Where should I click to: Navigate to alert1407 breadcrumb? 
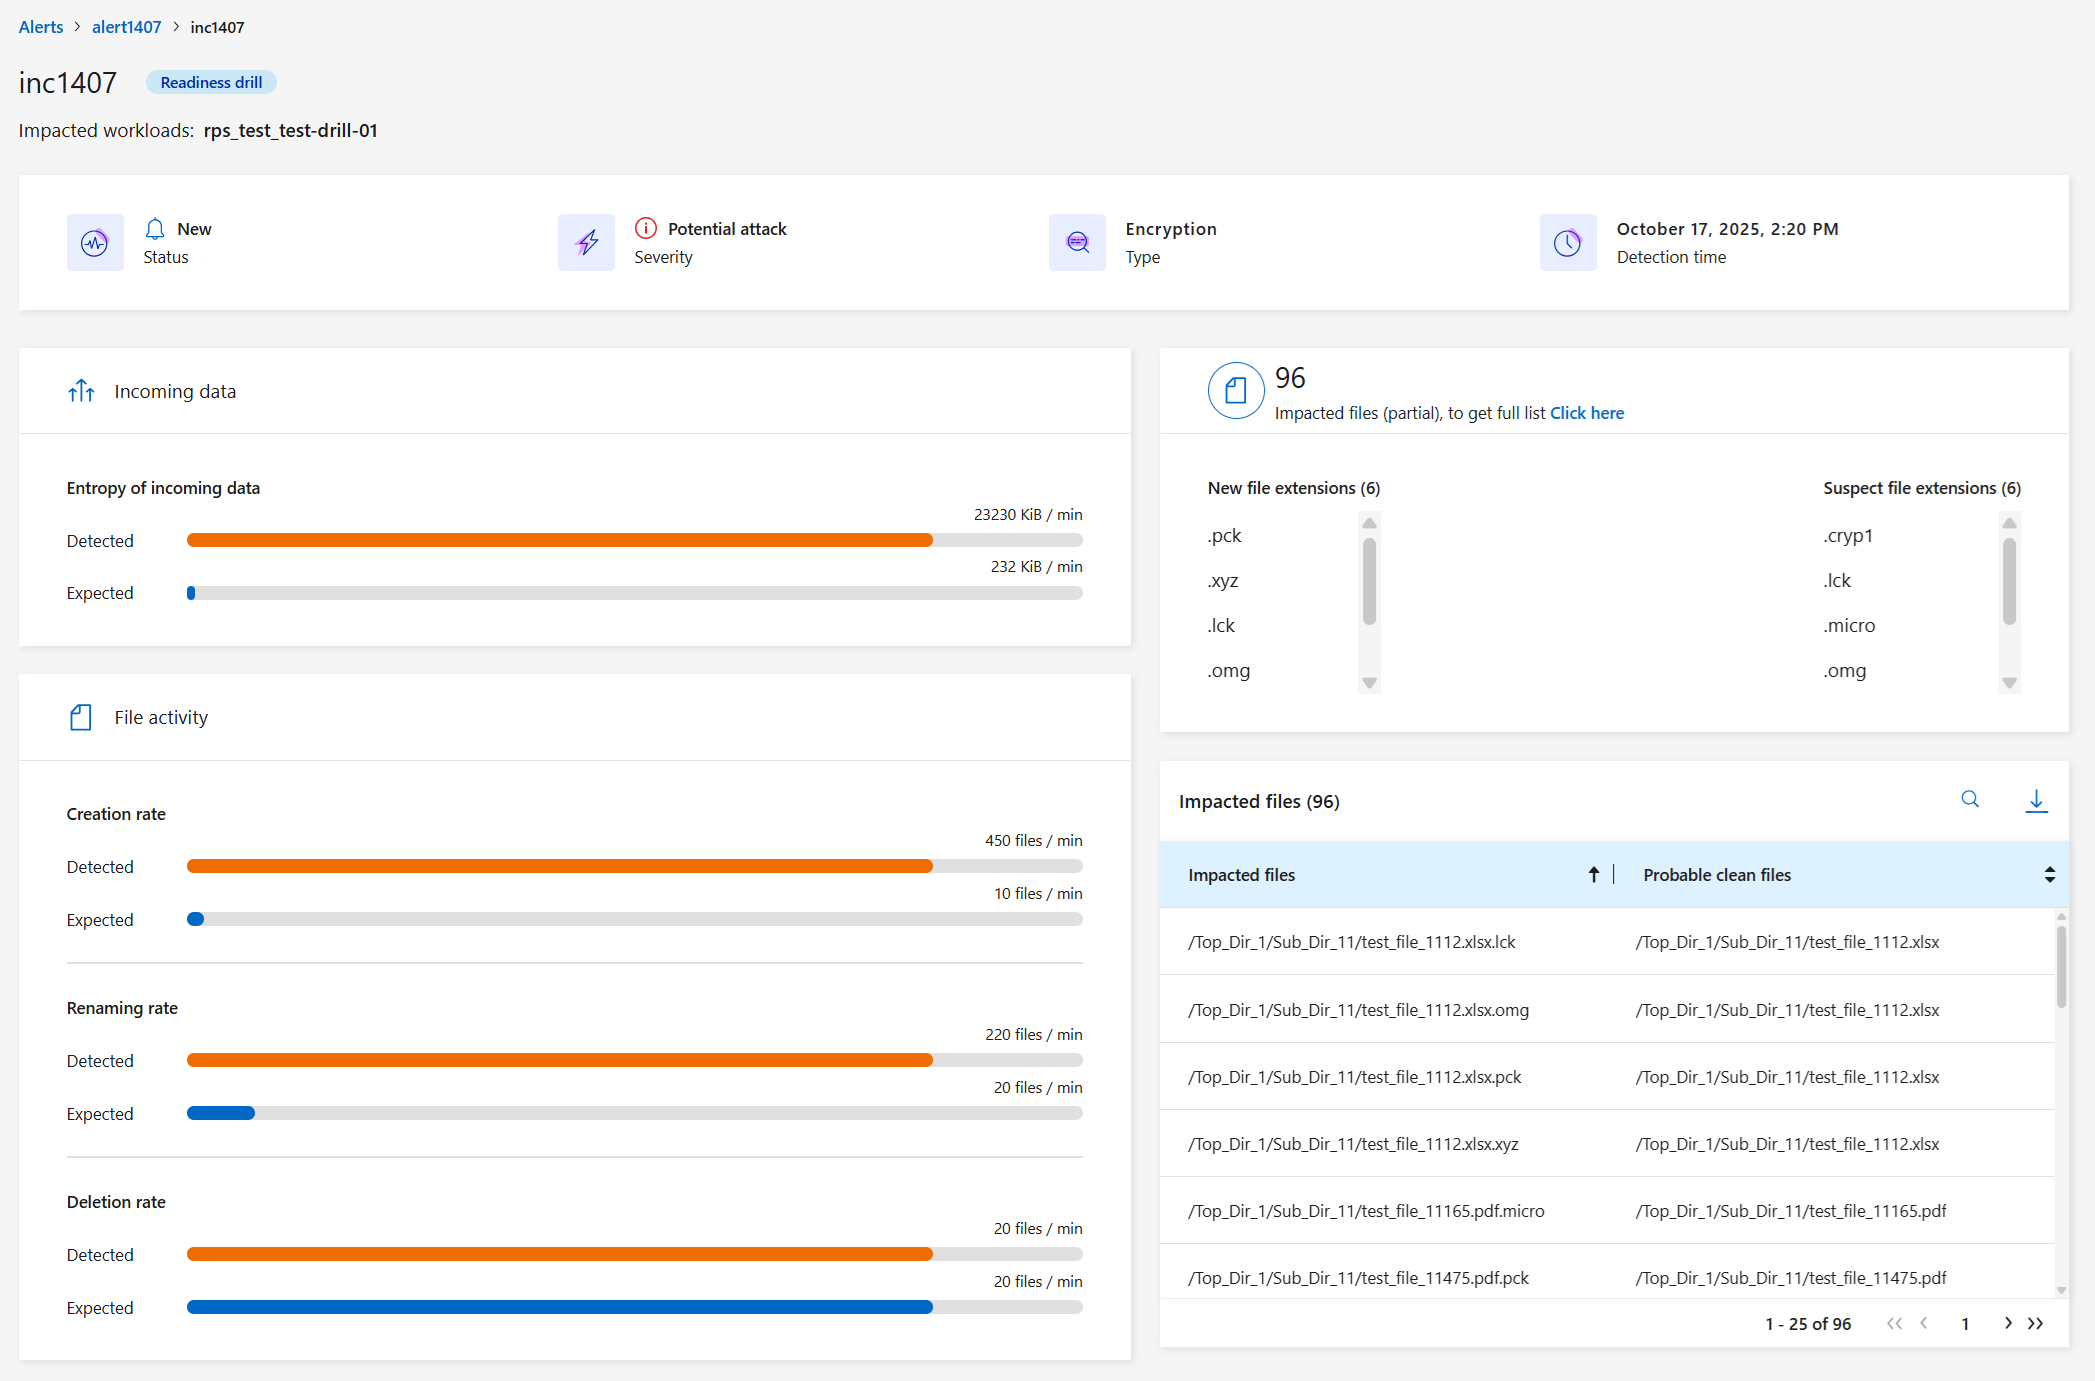126,27
